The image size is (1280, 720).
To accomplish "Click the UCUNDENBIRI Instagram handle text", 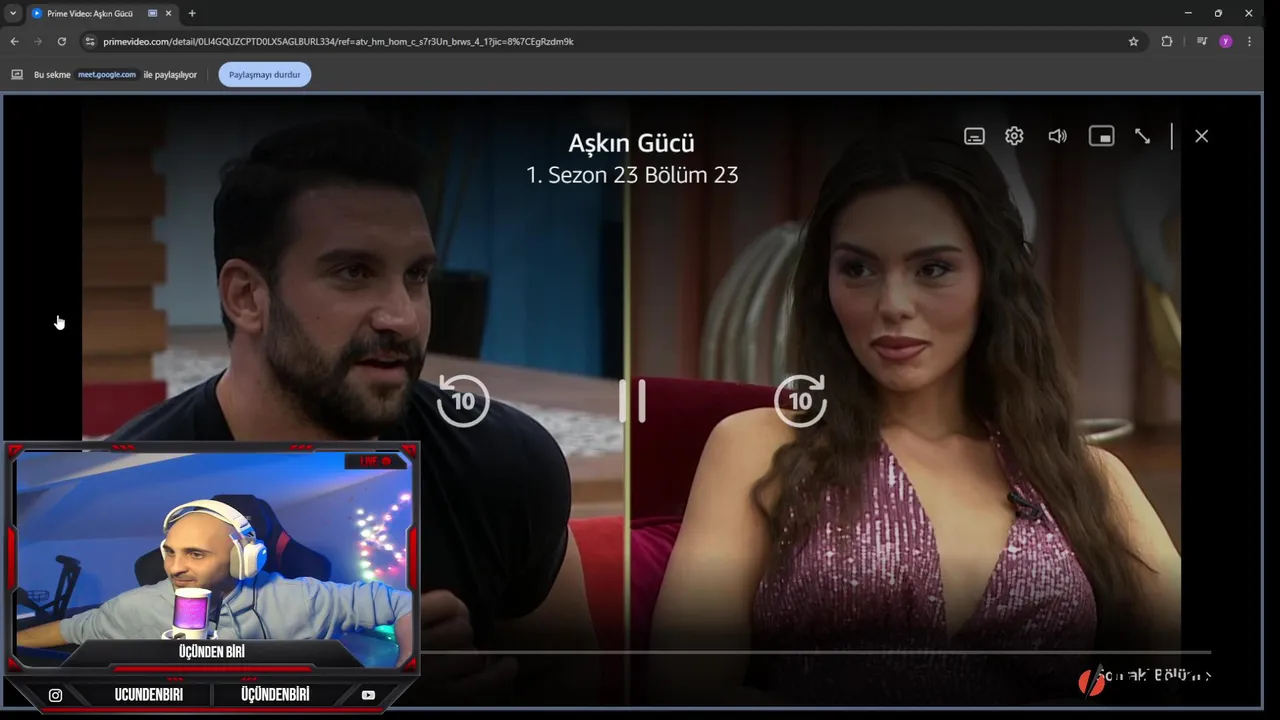I will pos(149,695).
